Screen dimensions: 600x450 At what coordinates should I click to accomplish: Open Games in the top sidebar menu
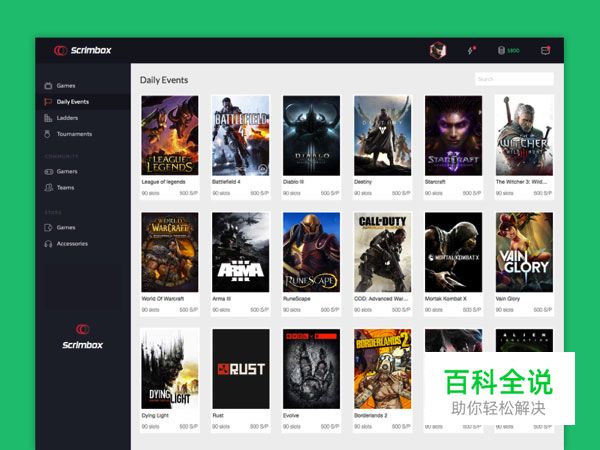pos(66,86)
